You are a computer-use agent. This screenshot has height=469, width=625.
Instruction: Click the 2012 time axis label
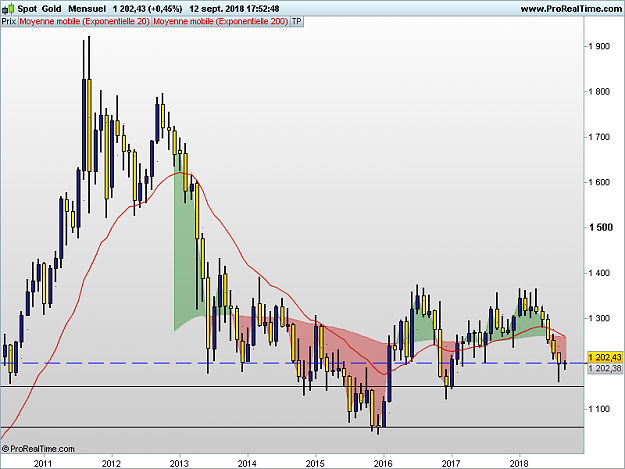point(111,463)
